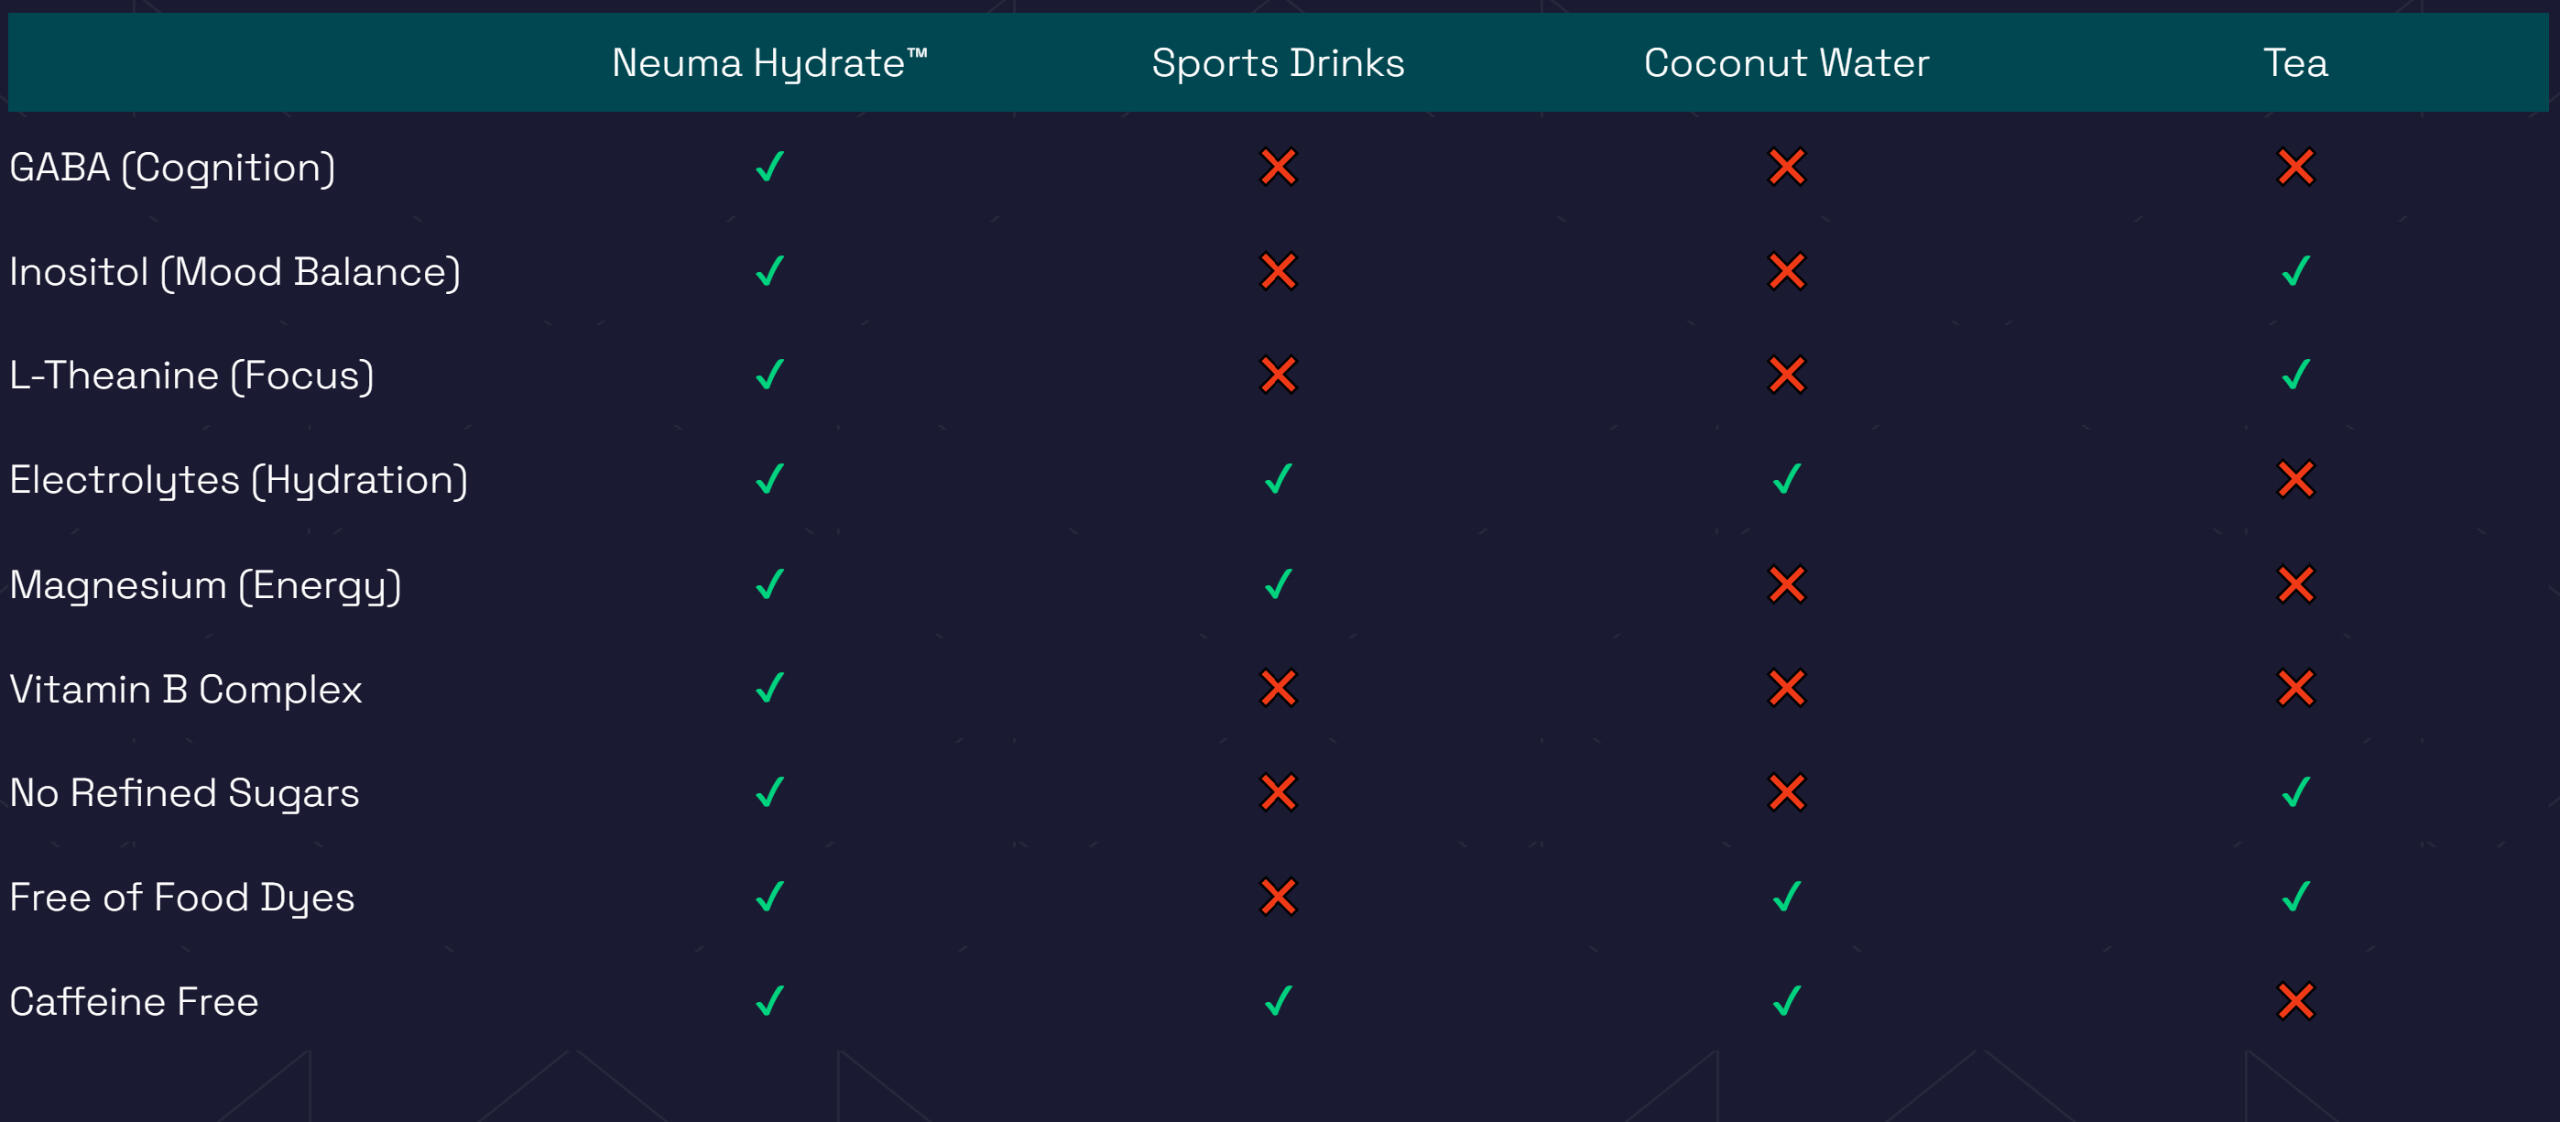The height and width of the screenshot is (1122, 2560).
Task: Click Sports Drinks No Refined Sugars cross
Action: tap(1278, 793)
